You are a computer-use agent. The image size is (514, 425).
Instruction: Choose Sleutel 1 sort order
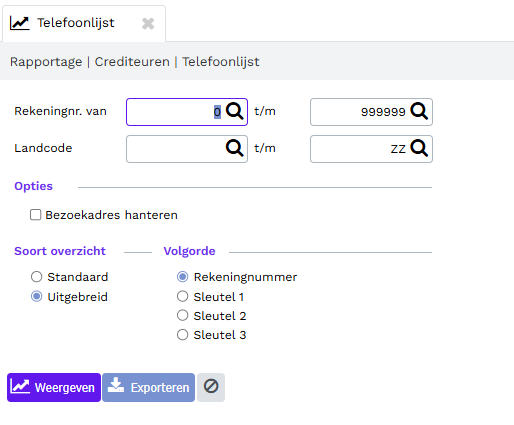[x=182, y=296]
